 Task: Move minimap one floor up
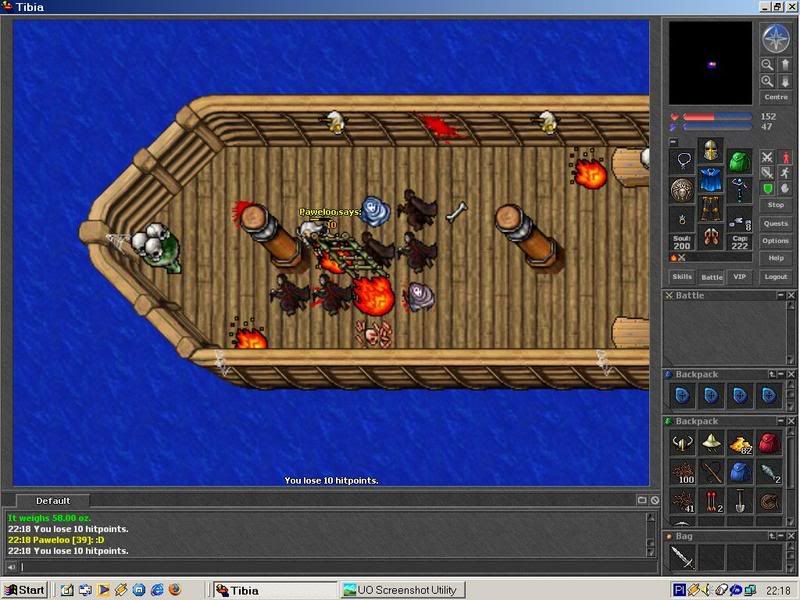[x=785, y=64]
